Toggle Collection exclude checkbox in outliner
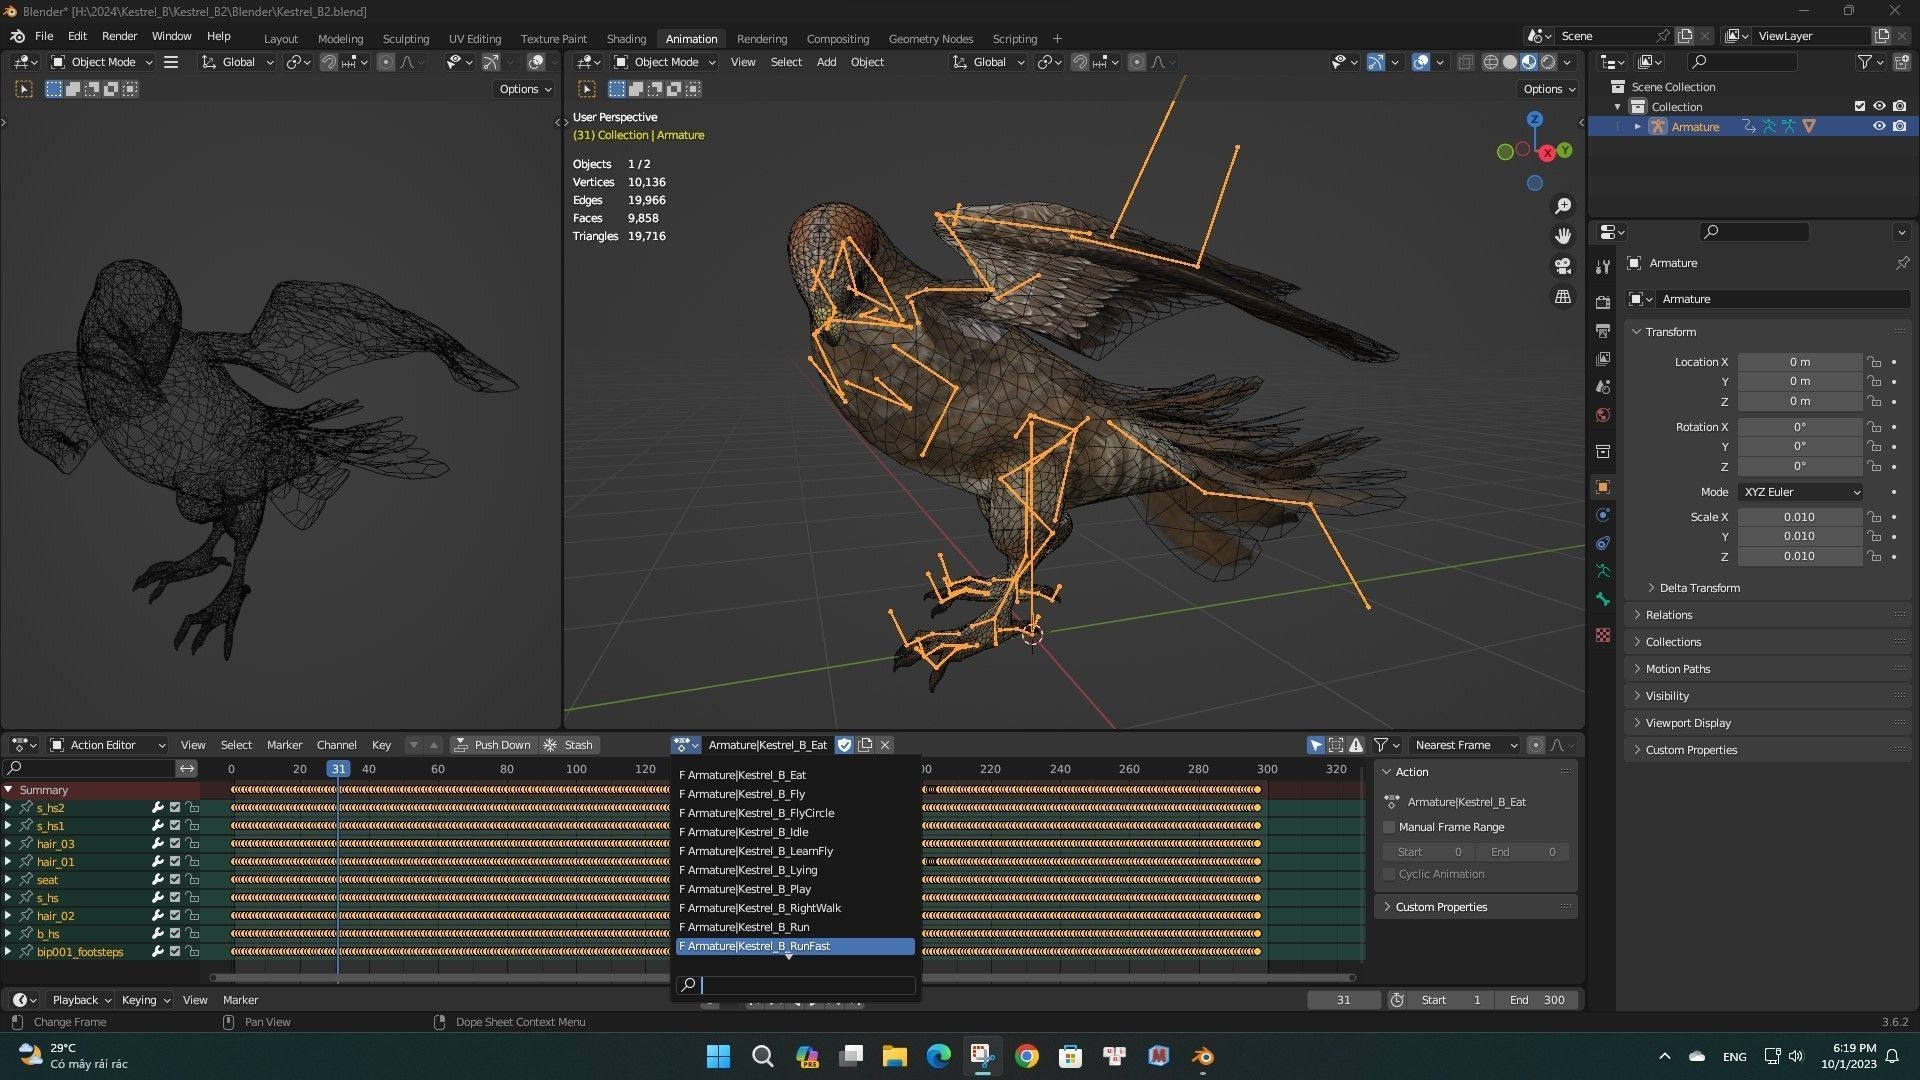The image size is (1920, 1080). coord(1860,106)
